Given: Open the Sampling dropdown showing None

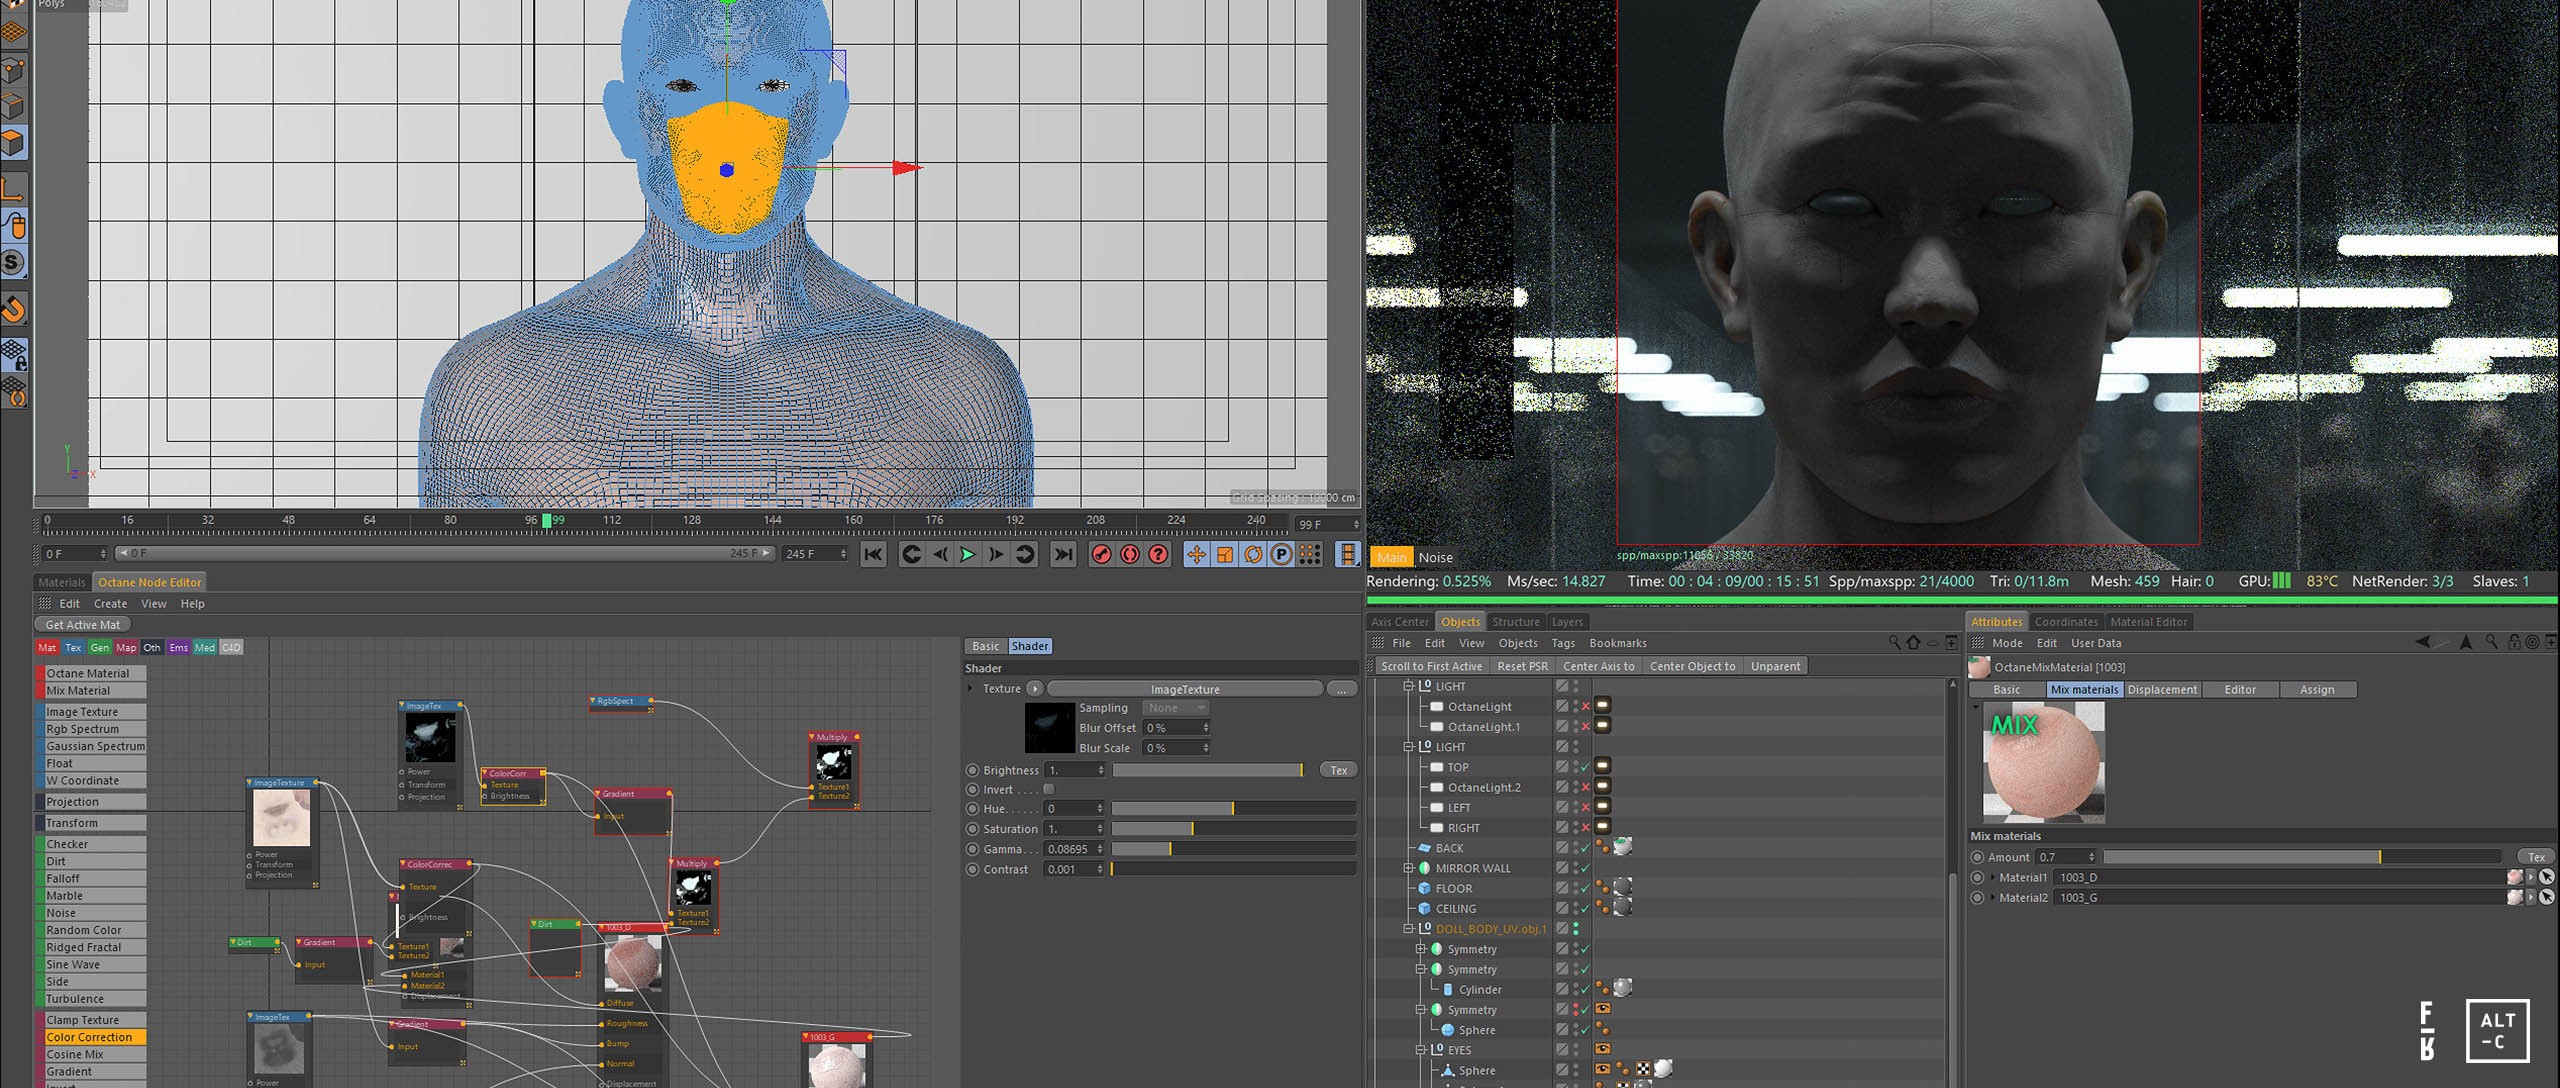Looking at the screenshot, I should click(x=1176, y=708).
